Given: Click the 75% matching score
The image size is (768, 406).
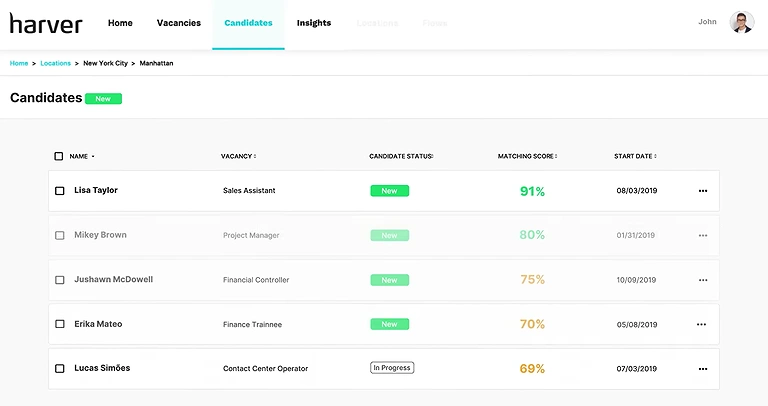Looking at the screenshot, I should point(532,280).
